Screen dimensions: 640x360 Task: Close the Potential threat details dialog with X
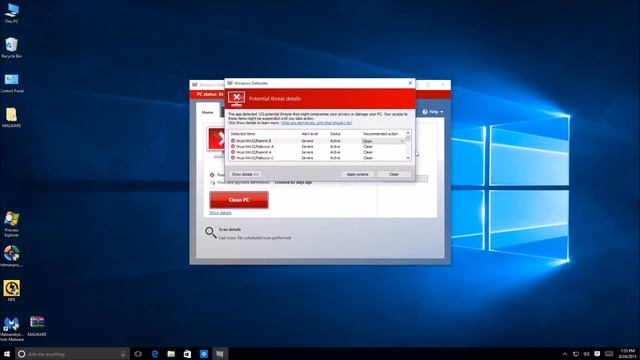coord(410,83)
